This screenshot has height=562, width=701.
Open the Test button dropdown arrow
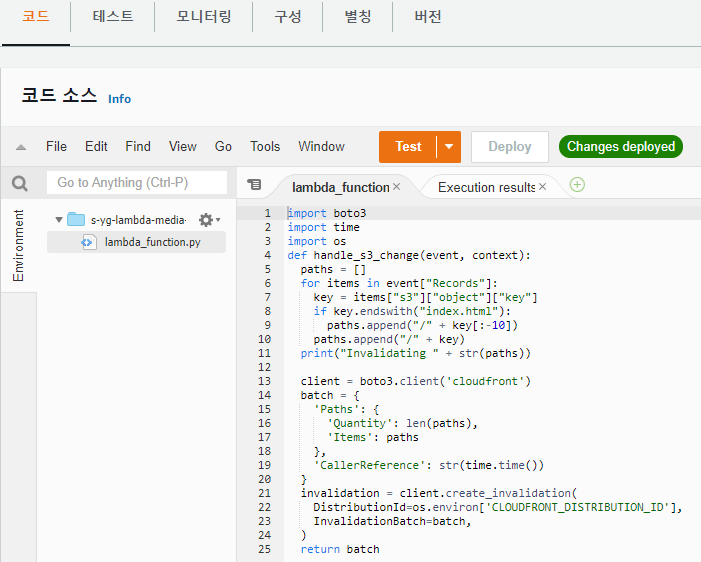(x=449, y=147)
